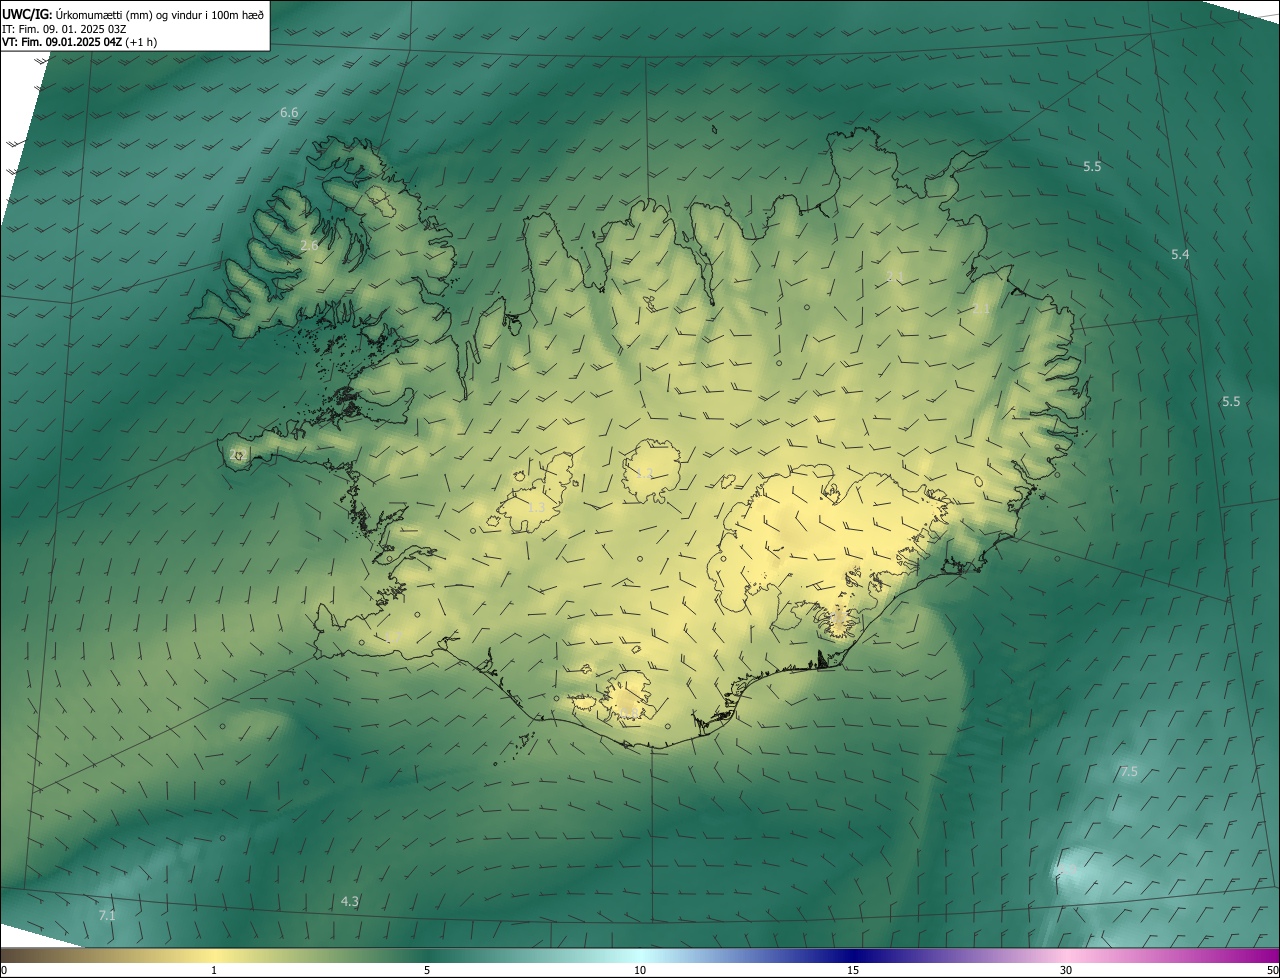Click the VT valid time line in legend
Screen dimensions: 1280x978
(79, 42)
